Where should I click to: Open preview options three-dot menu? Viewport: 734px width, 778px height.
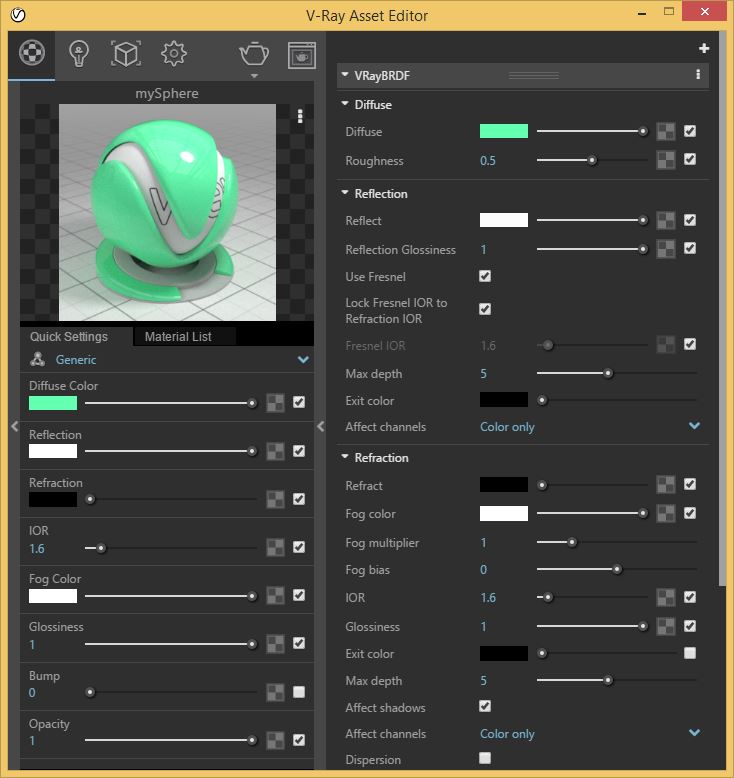[300, 116]
